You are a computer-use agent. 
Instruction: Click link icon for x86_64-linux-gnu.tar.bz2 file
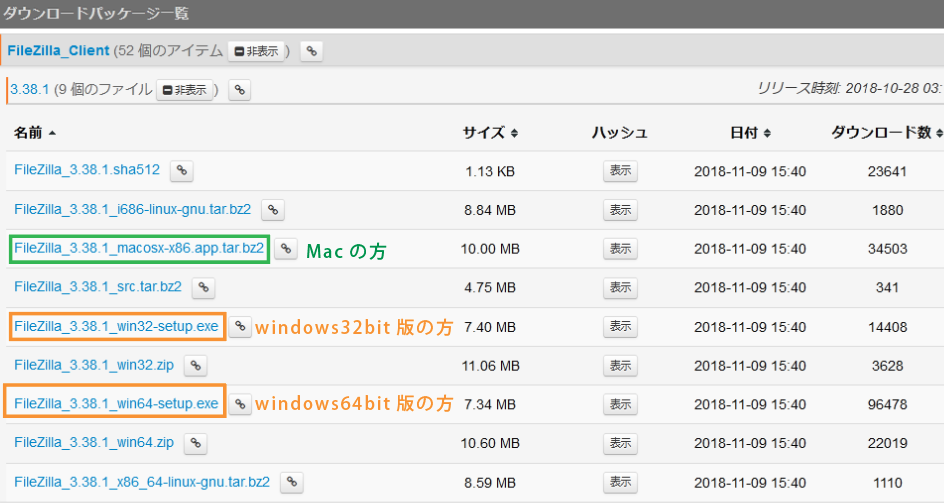point(291,482)
